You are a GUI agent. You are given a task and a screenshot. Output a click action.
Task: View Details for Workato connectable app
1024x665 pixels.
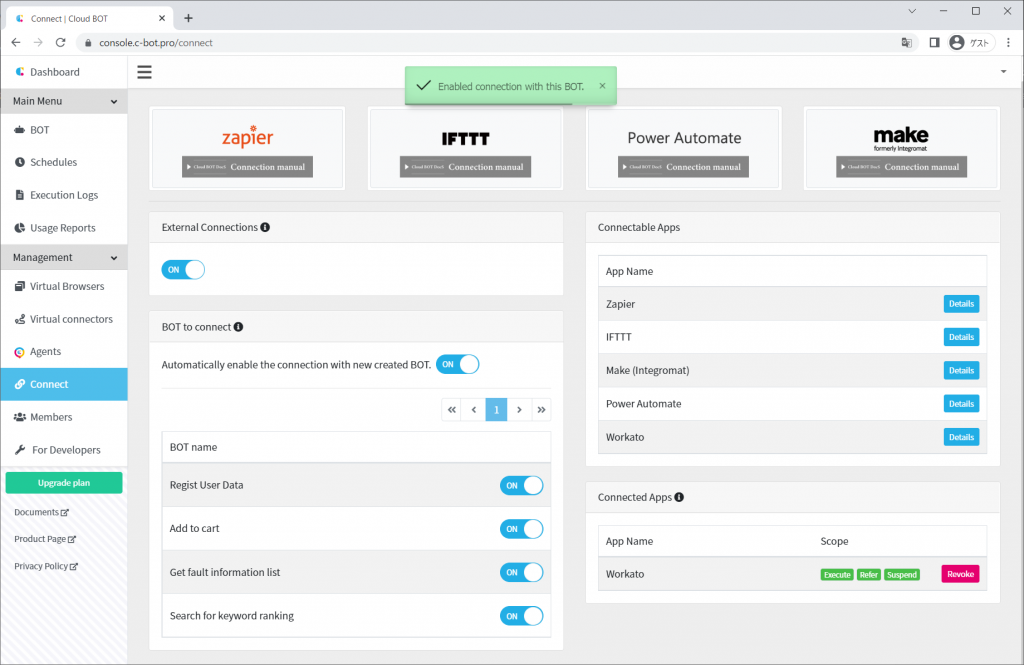[x=961, y=437]
